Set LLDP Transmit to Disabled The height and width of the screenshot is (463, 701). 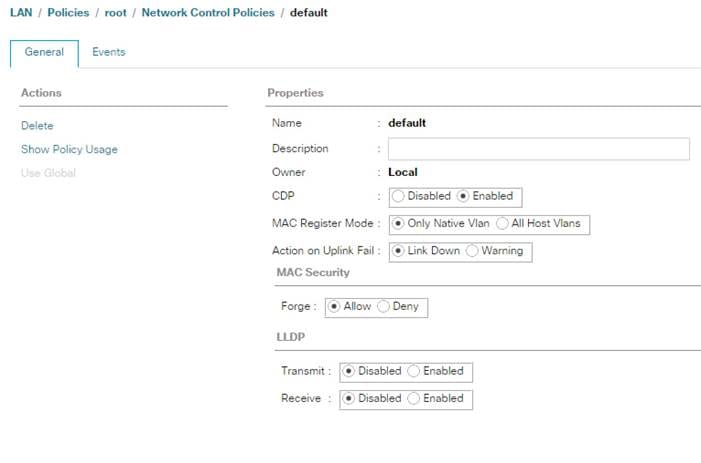point(349,371)
